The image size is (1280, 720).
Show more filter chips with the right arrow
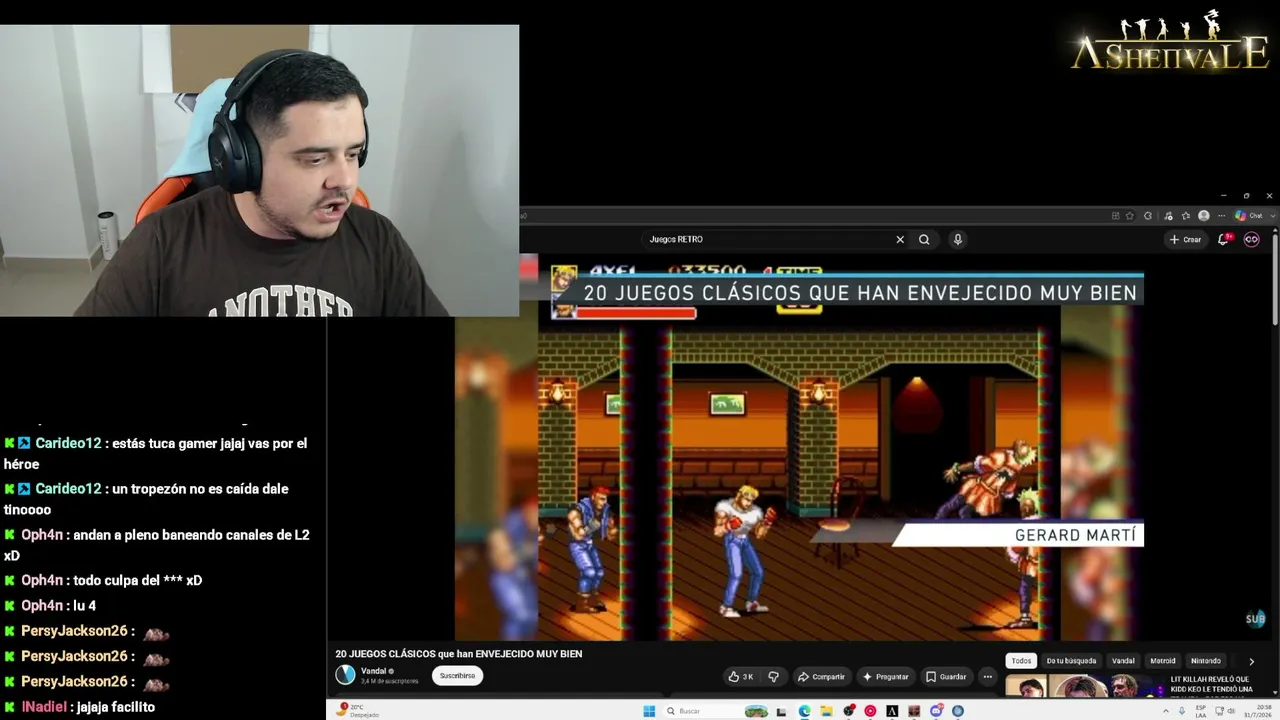coord(1251,661)
